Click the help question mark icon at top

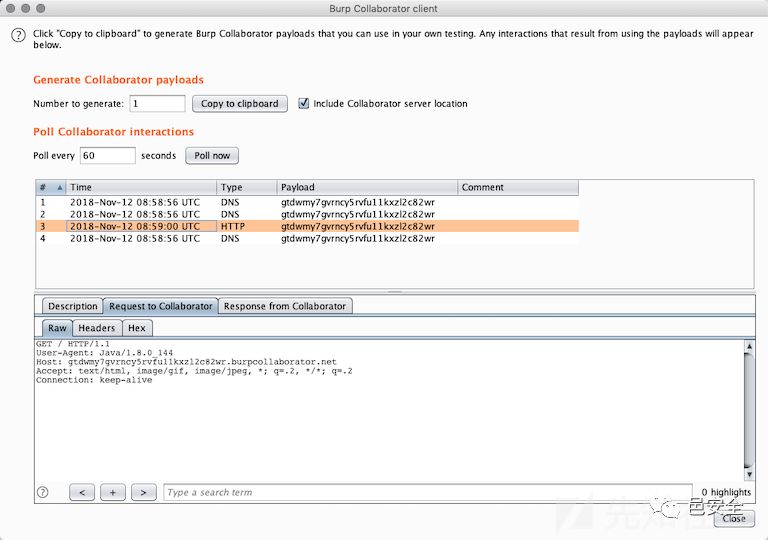18,35
